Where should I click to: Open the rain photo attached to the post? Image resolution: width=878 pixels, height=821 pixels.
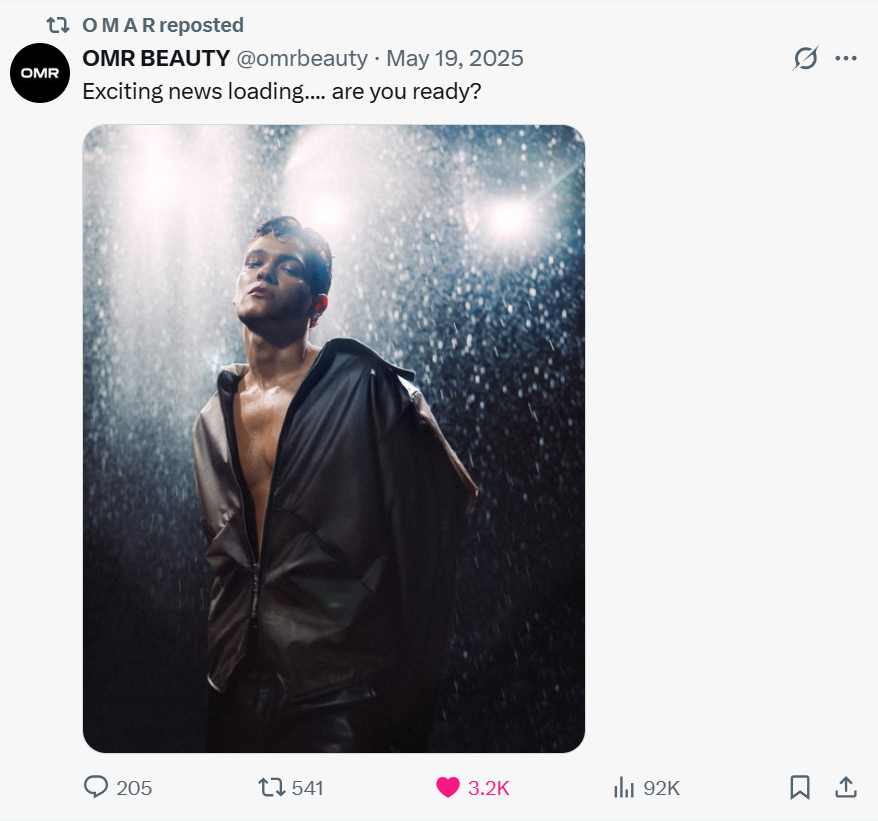(x=333, y=438)
